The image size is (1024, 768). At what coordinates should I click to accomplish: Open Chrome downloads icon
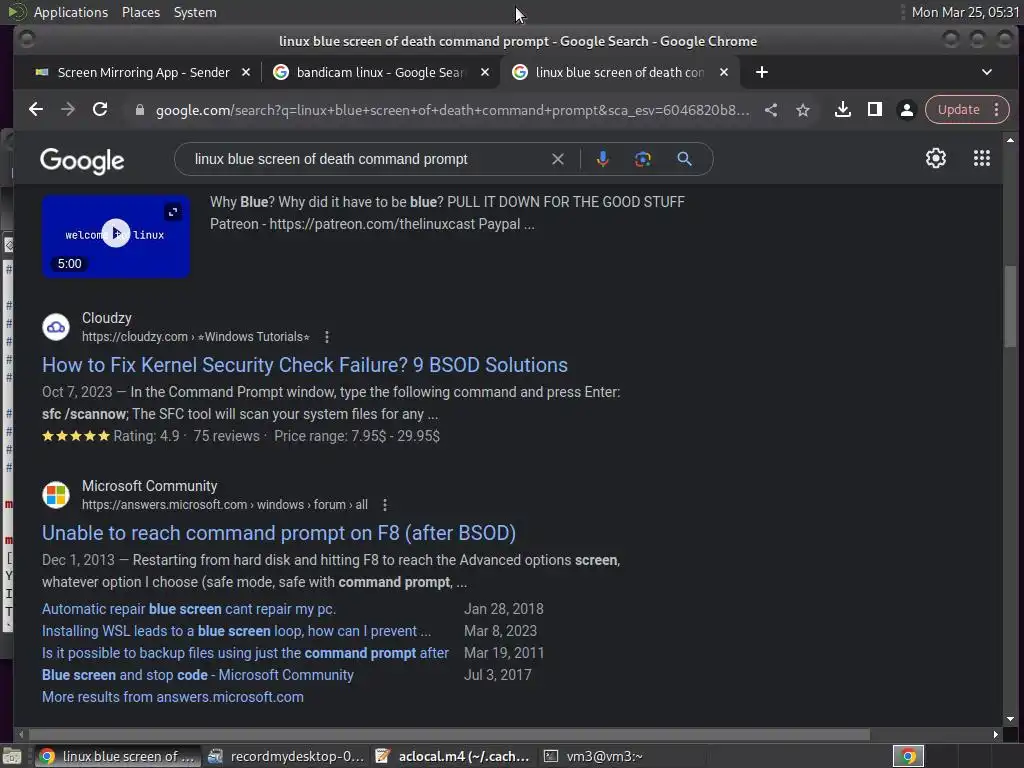pos(842,110)
